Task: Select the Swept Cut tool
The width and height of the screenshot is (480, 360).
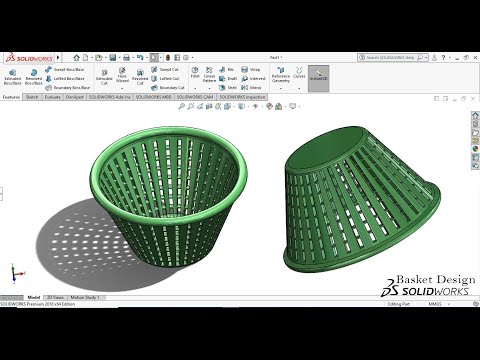Action: point(165,69)
